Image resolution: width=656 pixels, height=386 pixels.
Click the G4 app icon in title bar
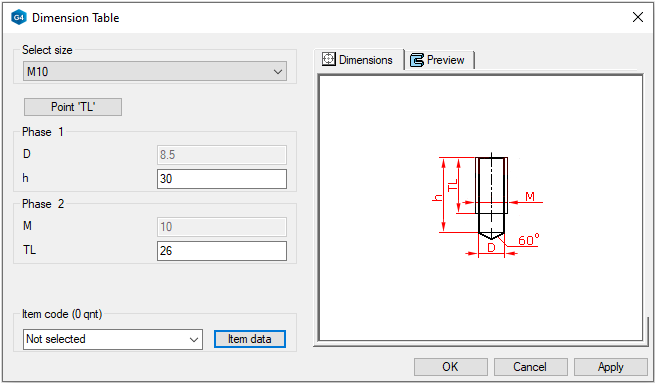coord(19,18)
